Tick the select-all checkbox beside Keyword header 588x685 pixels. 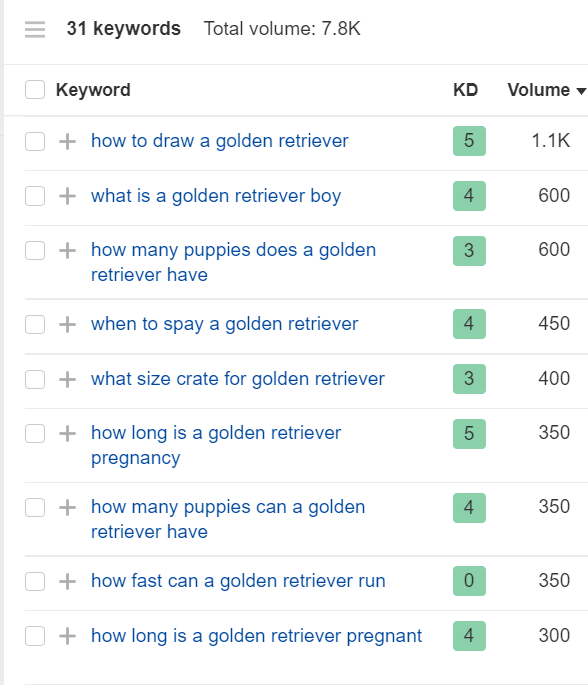pos(35,90)
